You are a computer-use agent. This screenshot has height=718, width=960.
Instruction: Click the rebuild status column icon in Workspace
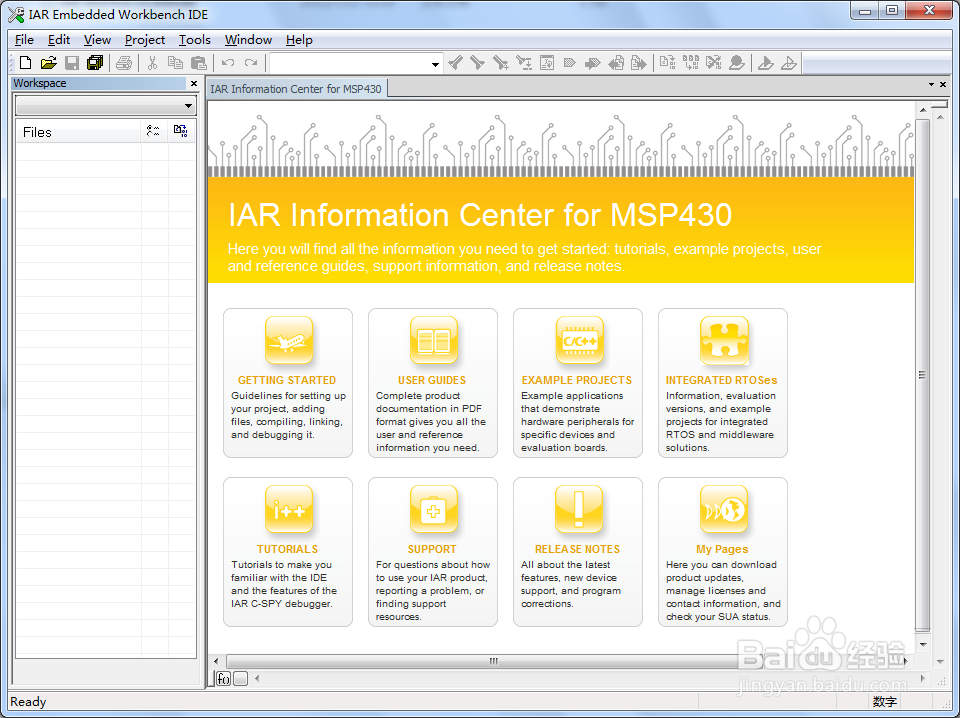pyautogui.click(x=181, y=131)
